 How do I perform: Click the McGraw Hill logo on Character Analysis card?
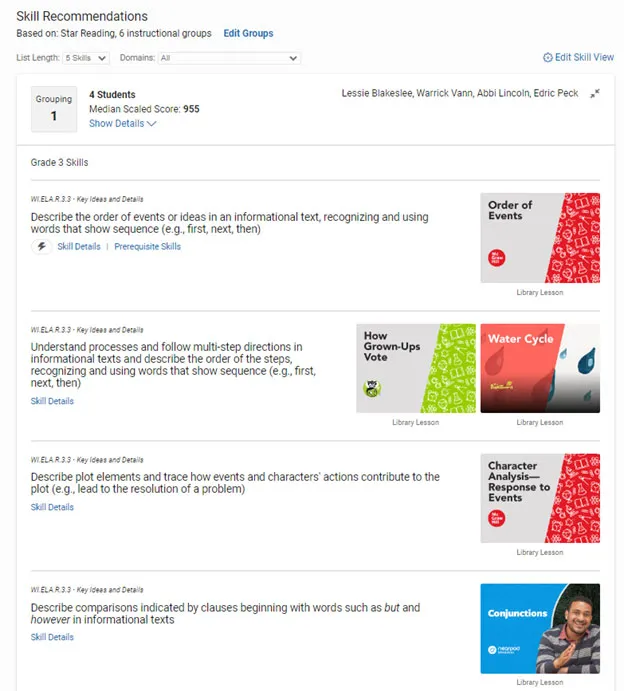click(x=497, y=518)
